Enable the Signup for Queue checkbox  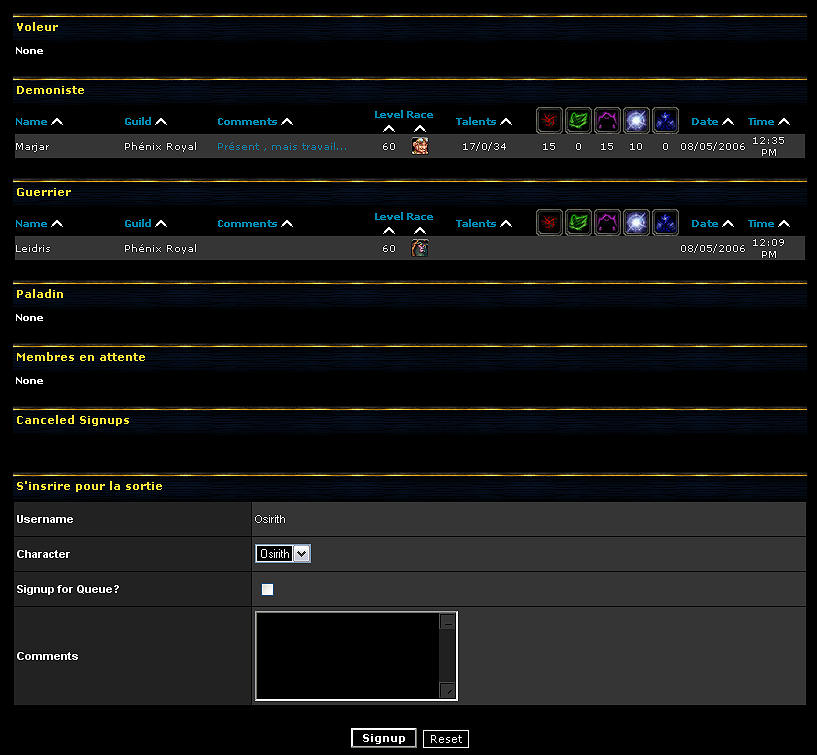click(x=267, y=590)
